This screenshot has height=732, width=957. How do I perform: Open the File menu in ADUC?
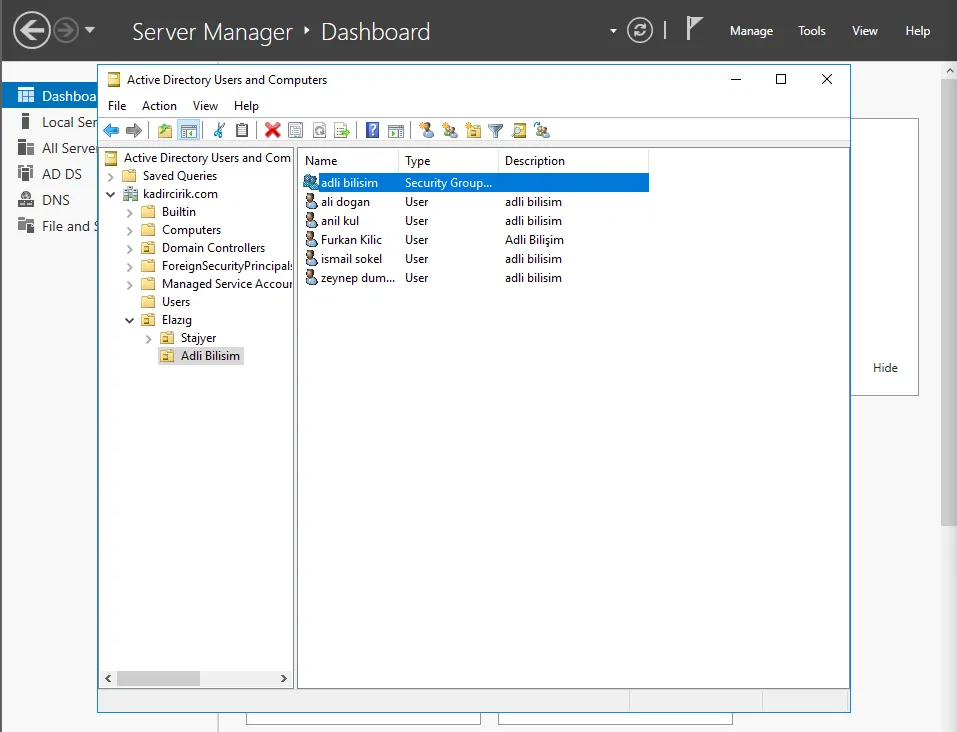coord(117,106)
